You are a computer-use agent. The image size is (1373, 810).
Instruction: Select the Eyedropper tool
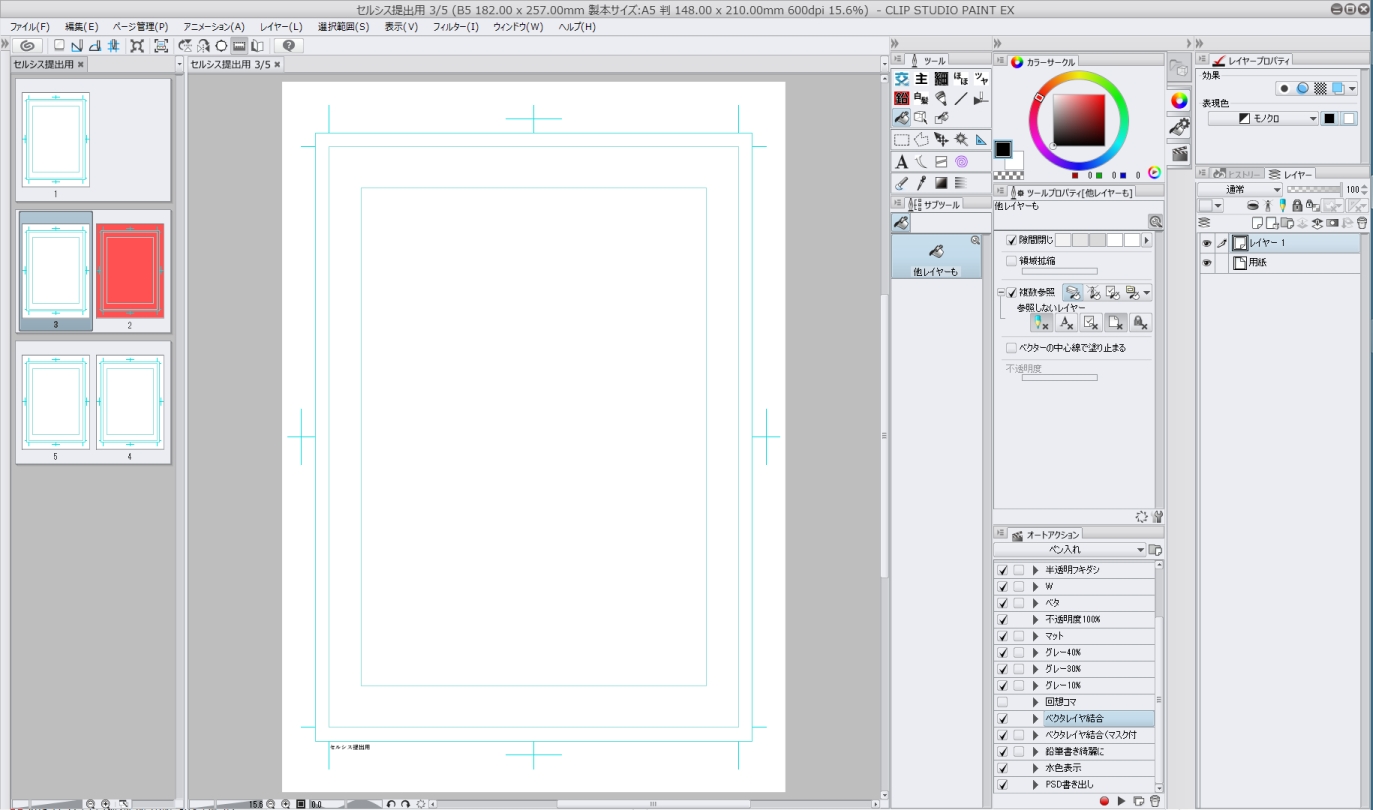(x=921, y=184)
